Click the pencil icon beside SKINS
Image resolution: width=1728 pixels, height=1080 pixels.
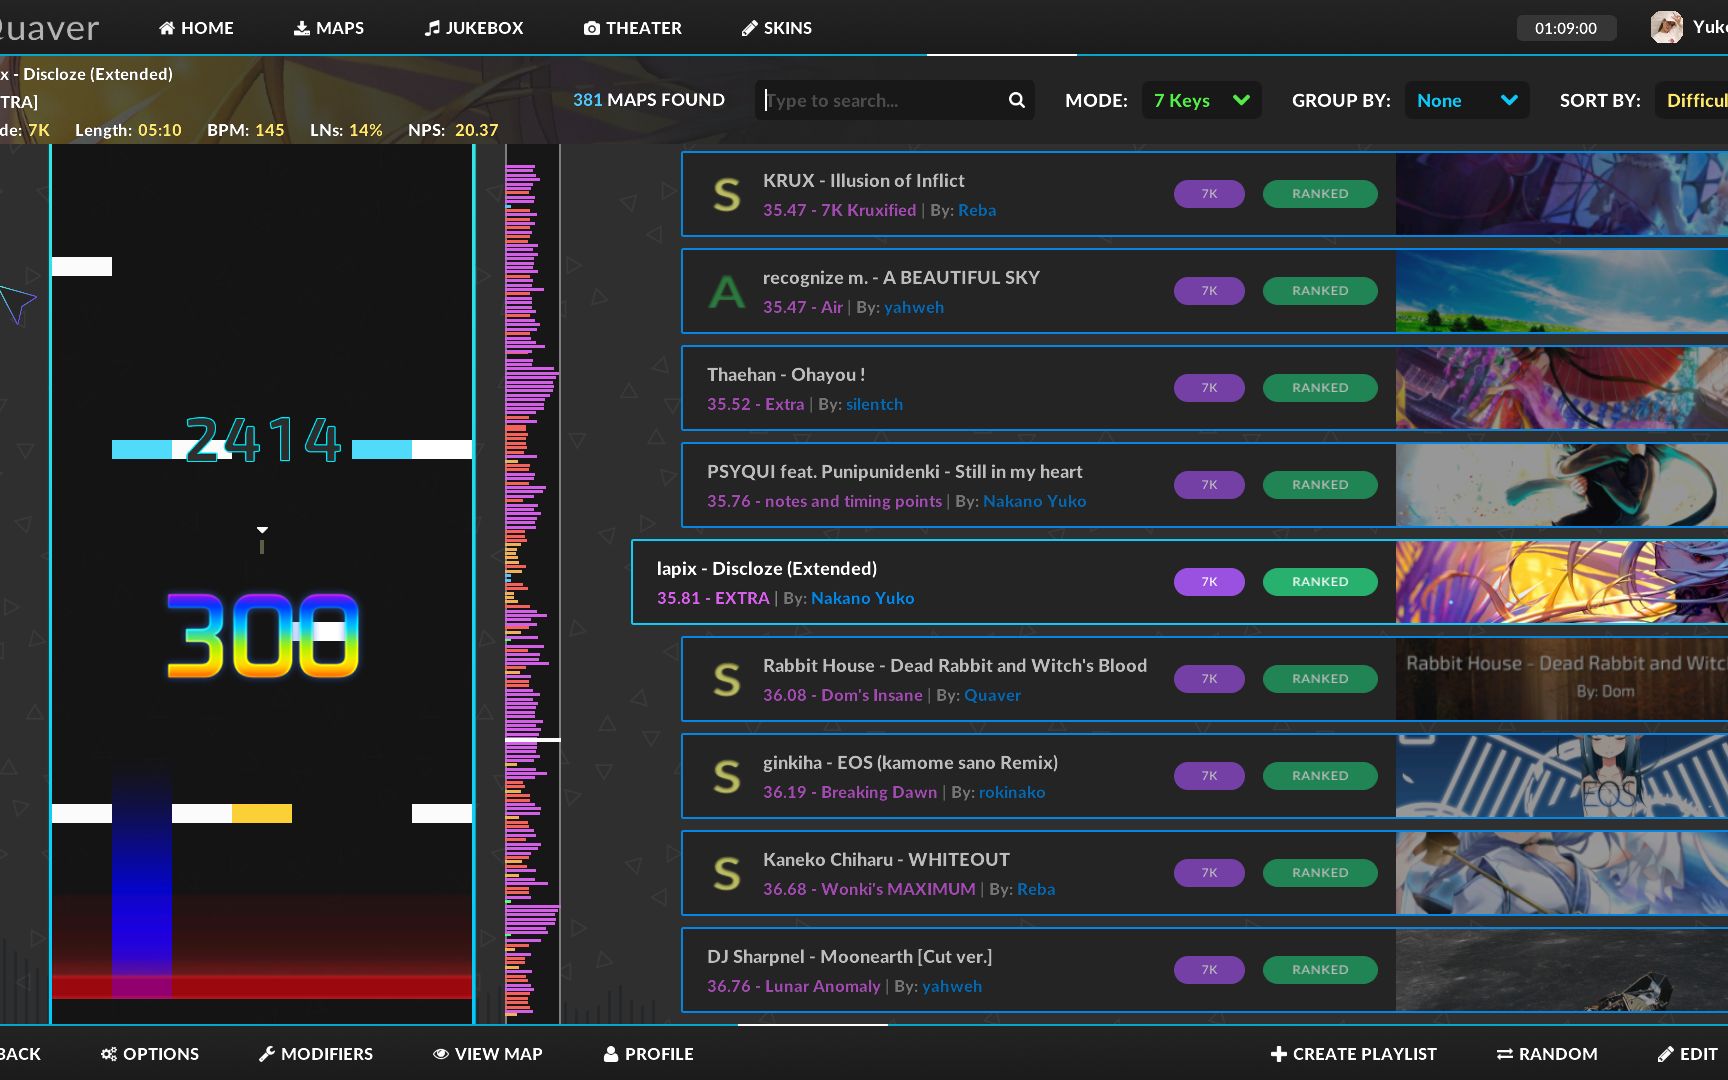[x=749, y=28]
